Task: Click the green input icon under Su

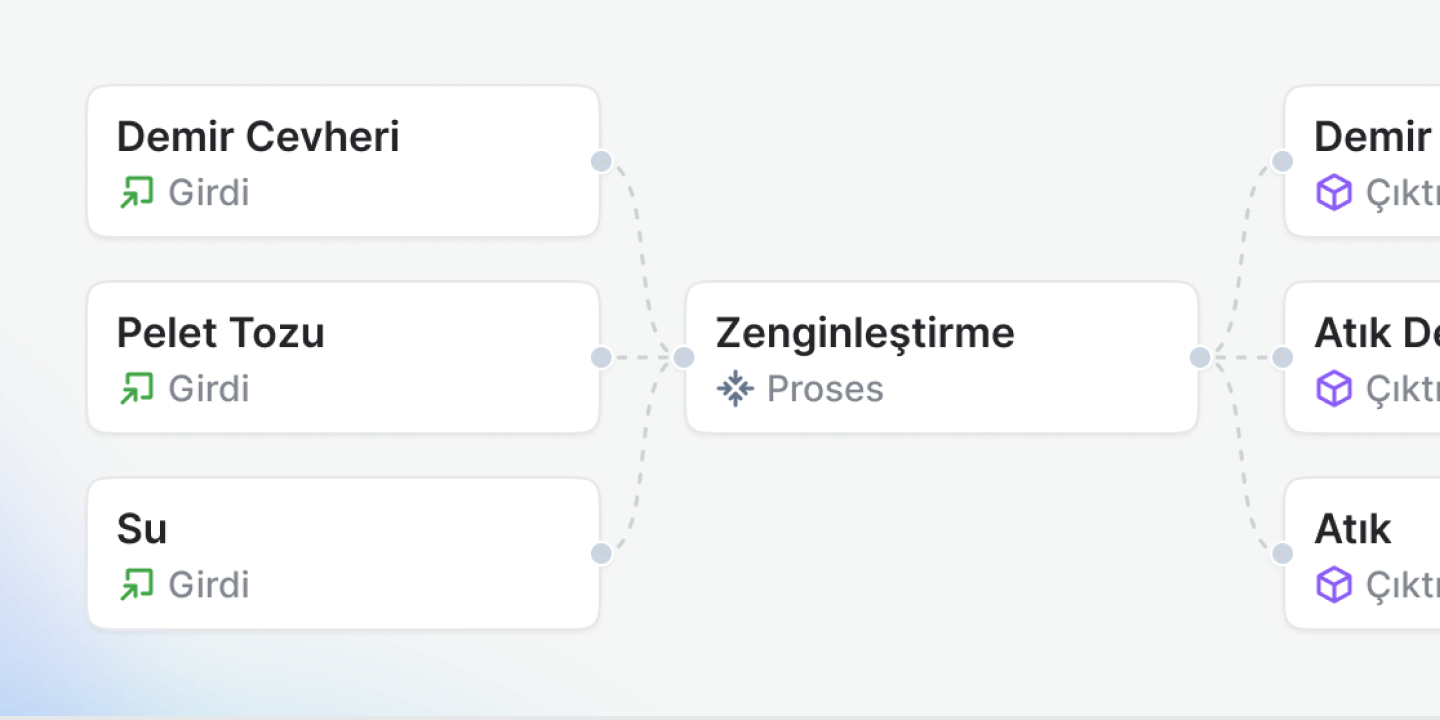Action: (x=136, y=584)
